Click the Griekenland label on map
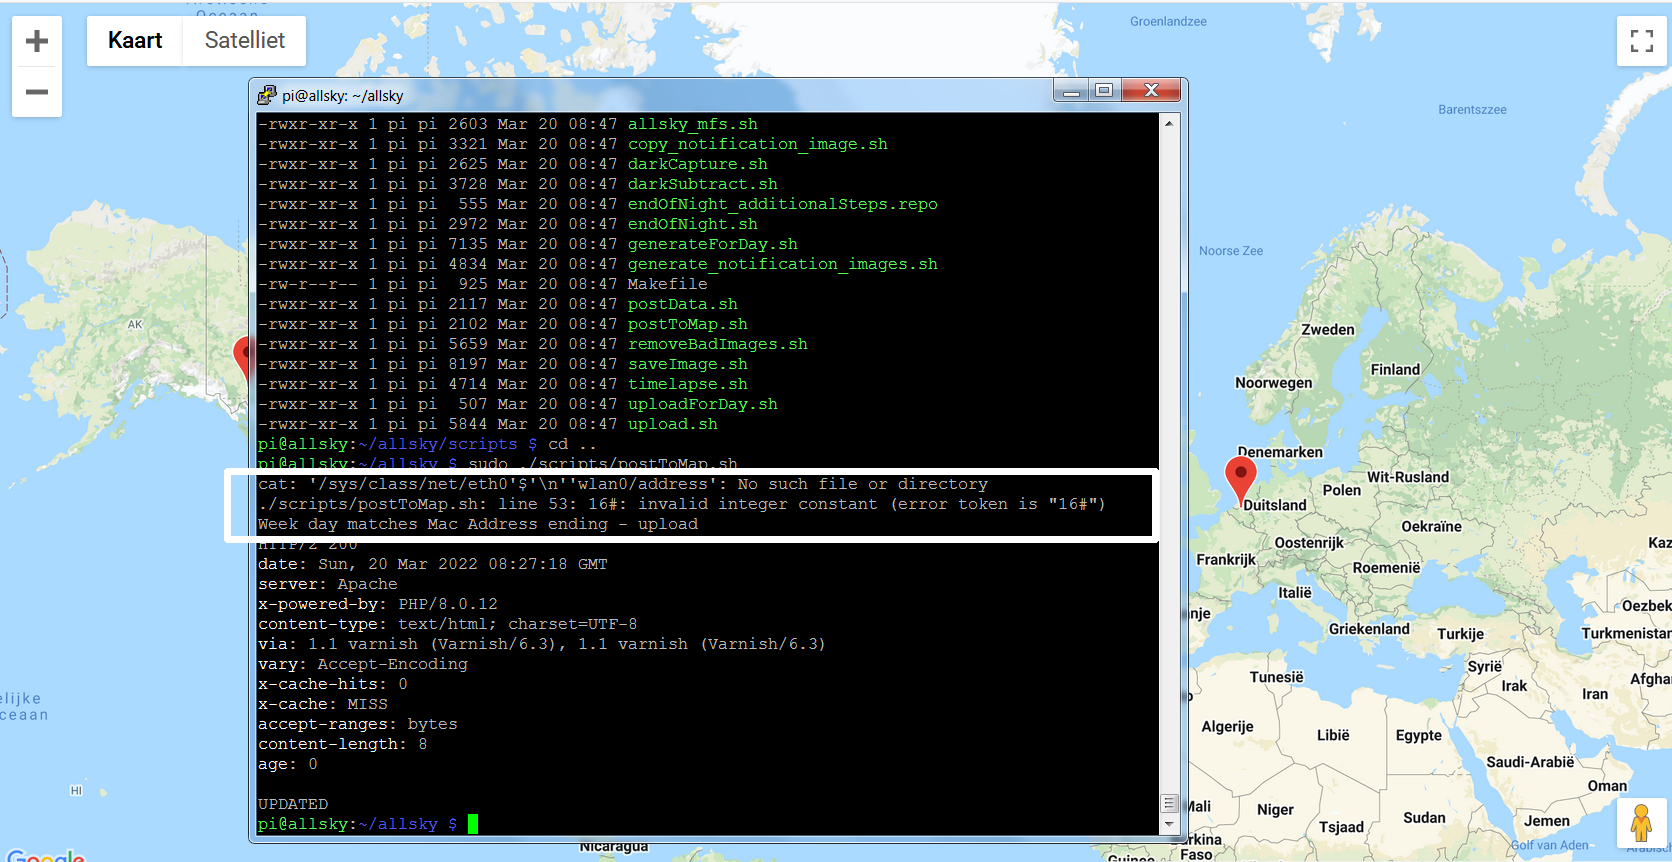 1369,629
